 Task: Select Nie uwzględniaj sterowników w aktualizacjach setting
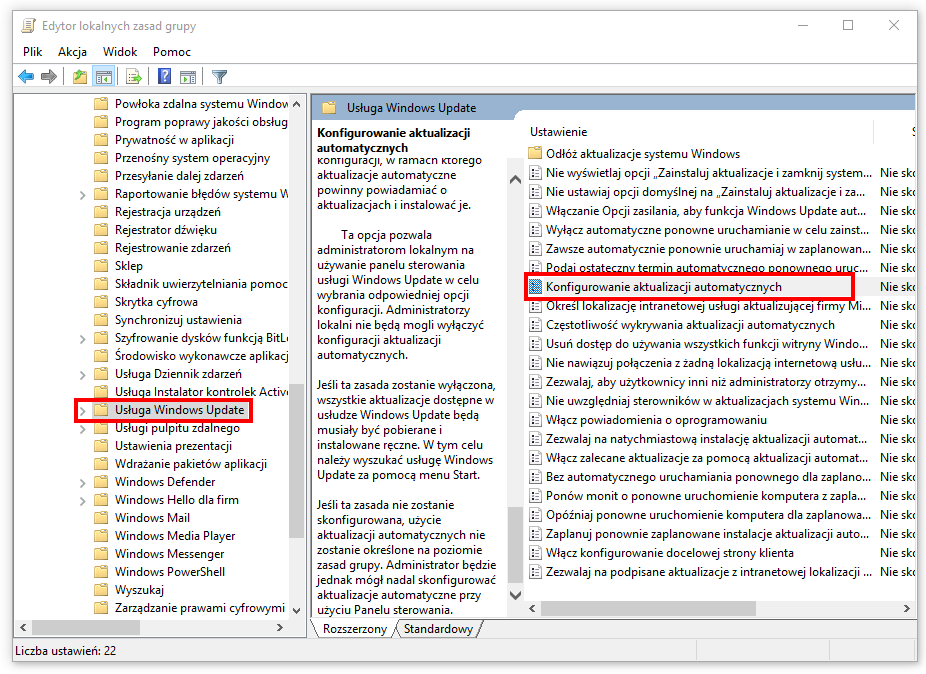tap(707, 401)
